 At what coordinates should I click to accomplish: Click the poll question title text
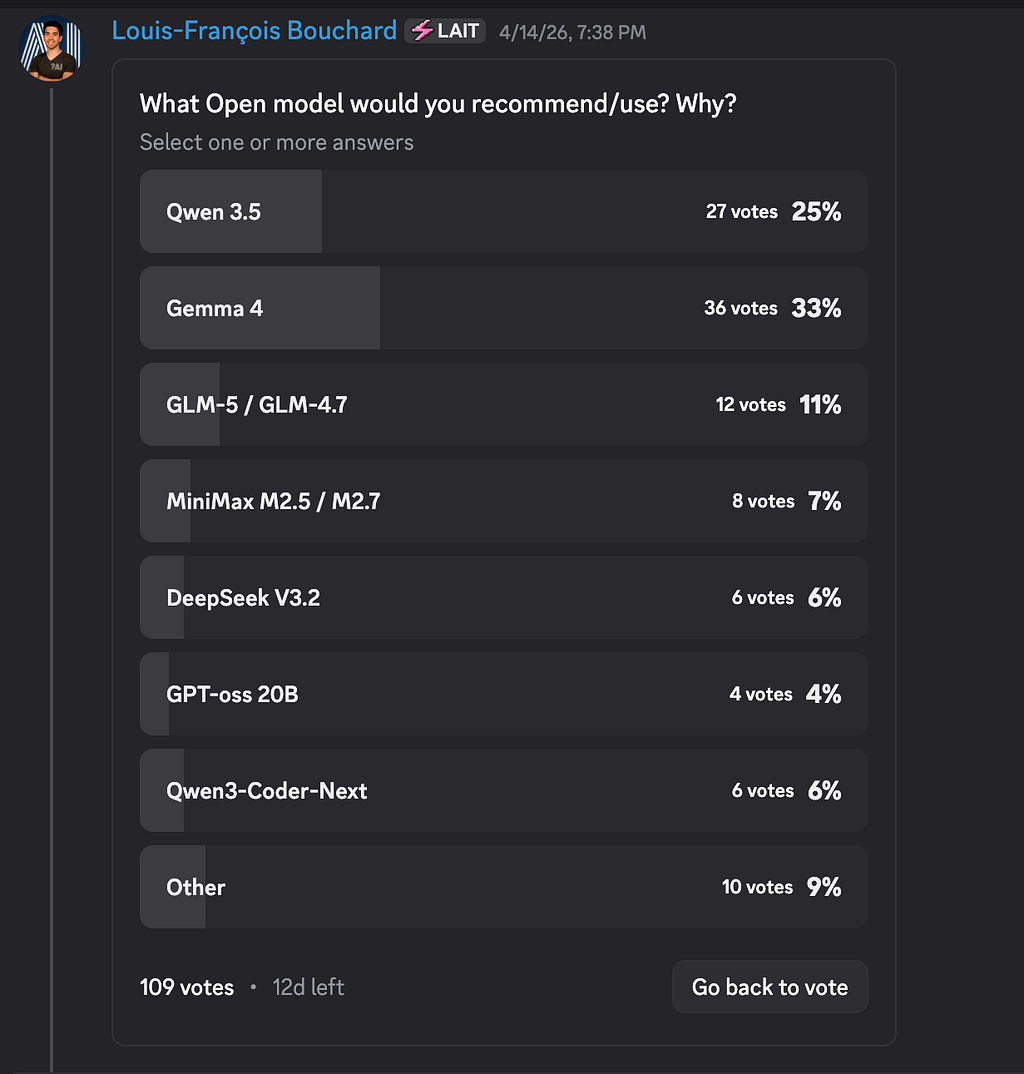click(438, 104)
